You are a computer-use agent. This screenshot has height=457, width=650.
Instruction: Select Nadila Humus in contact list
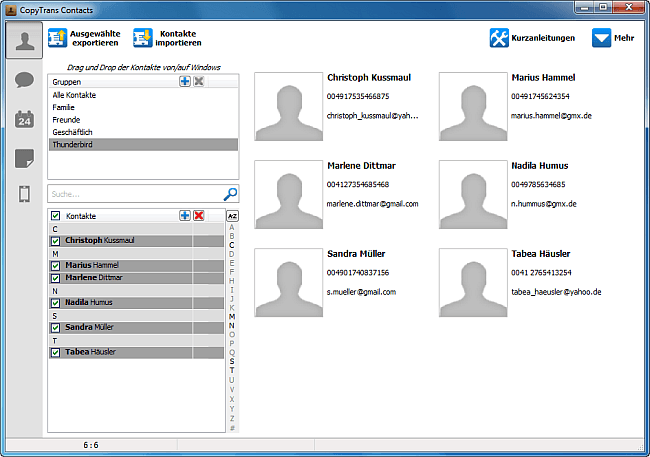[x=136, y=302]
